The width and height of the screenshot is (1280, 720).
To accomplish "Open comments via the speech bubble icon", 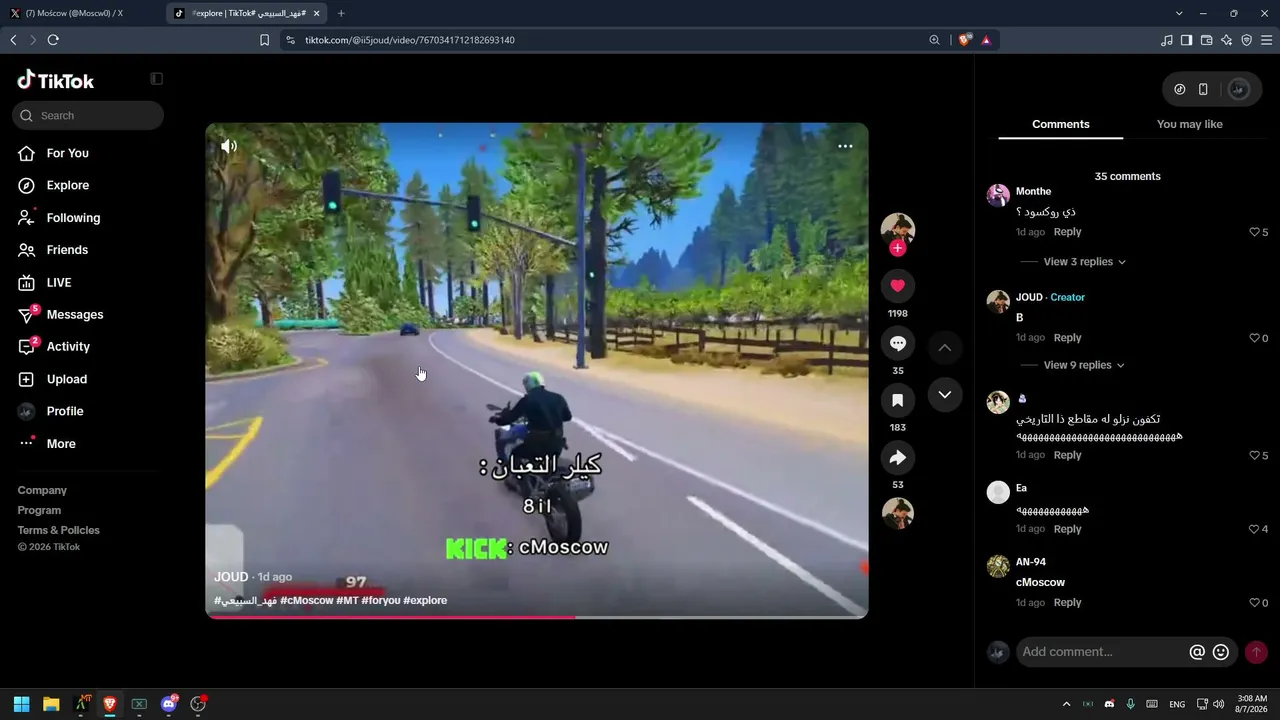I will (897, 343).
